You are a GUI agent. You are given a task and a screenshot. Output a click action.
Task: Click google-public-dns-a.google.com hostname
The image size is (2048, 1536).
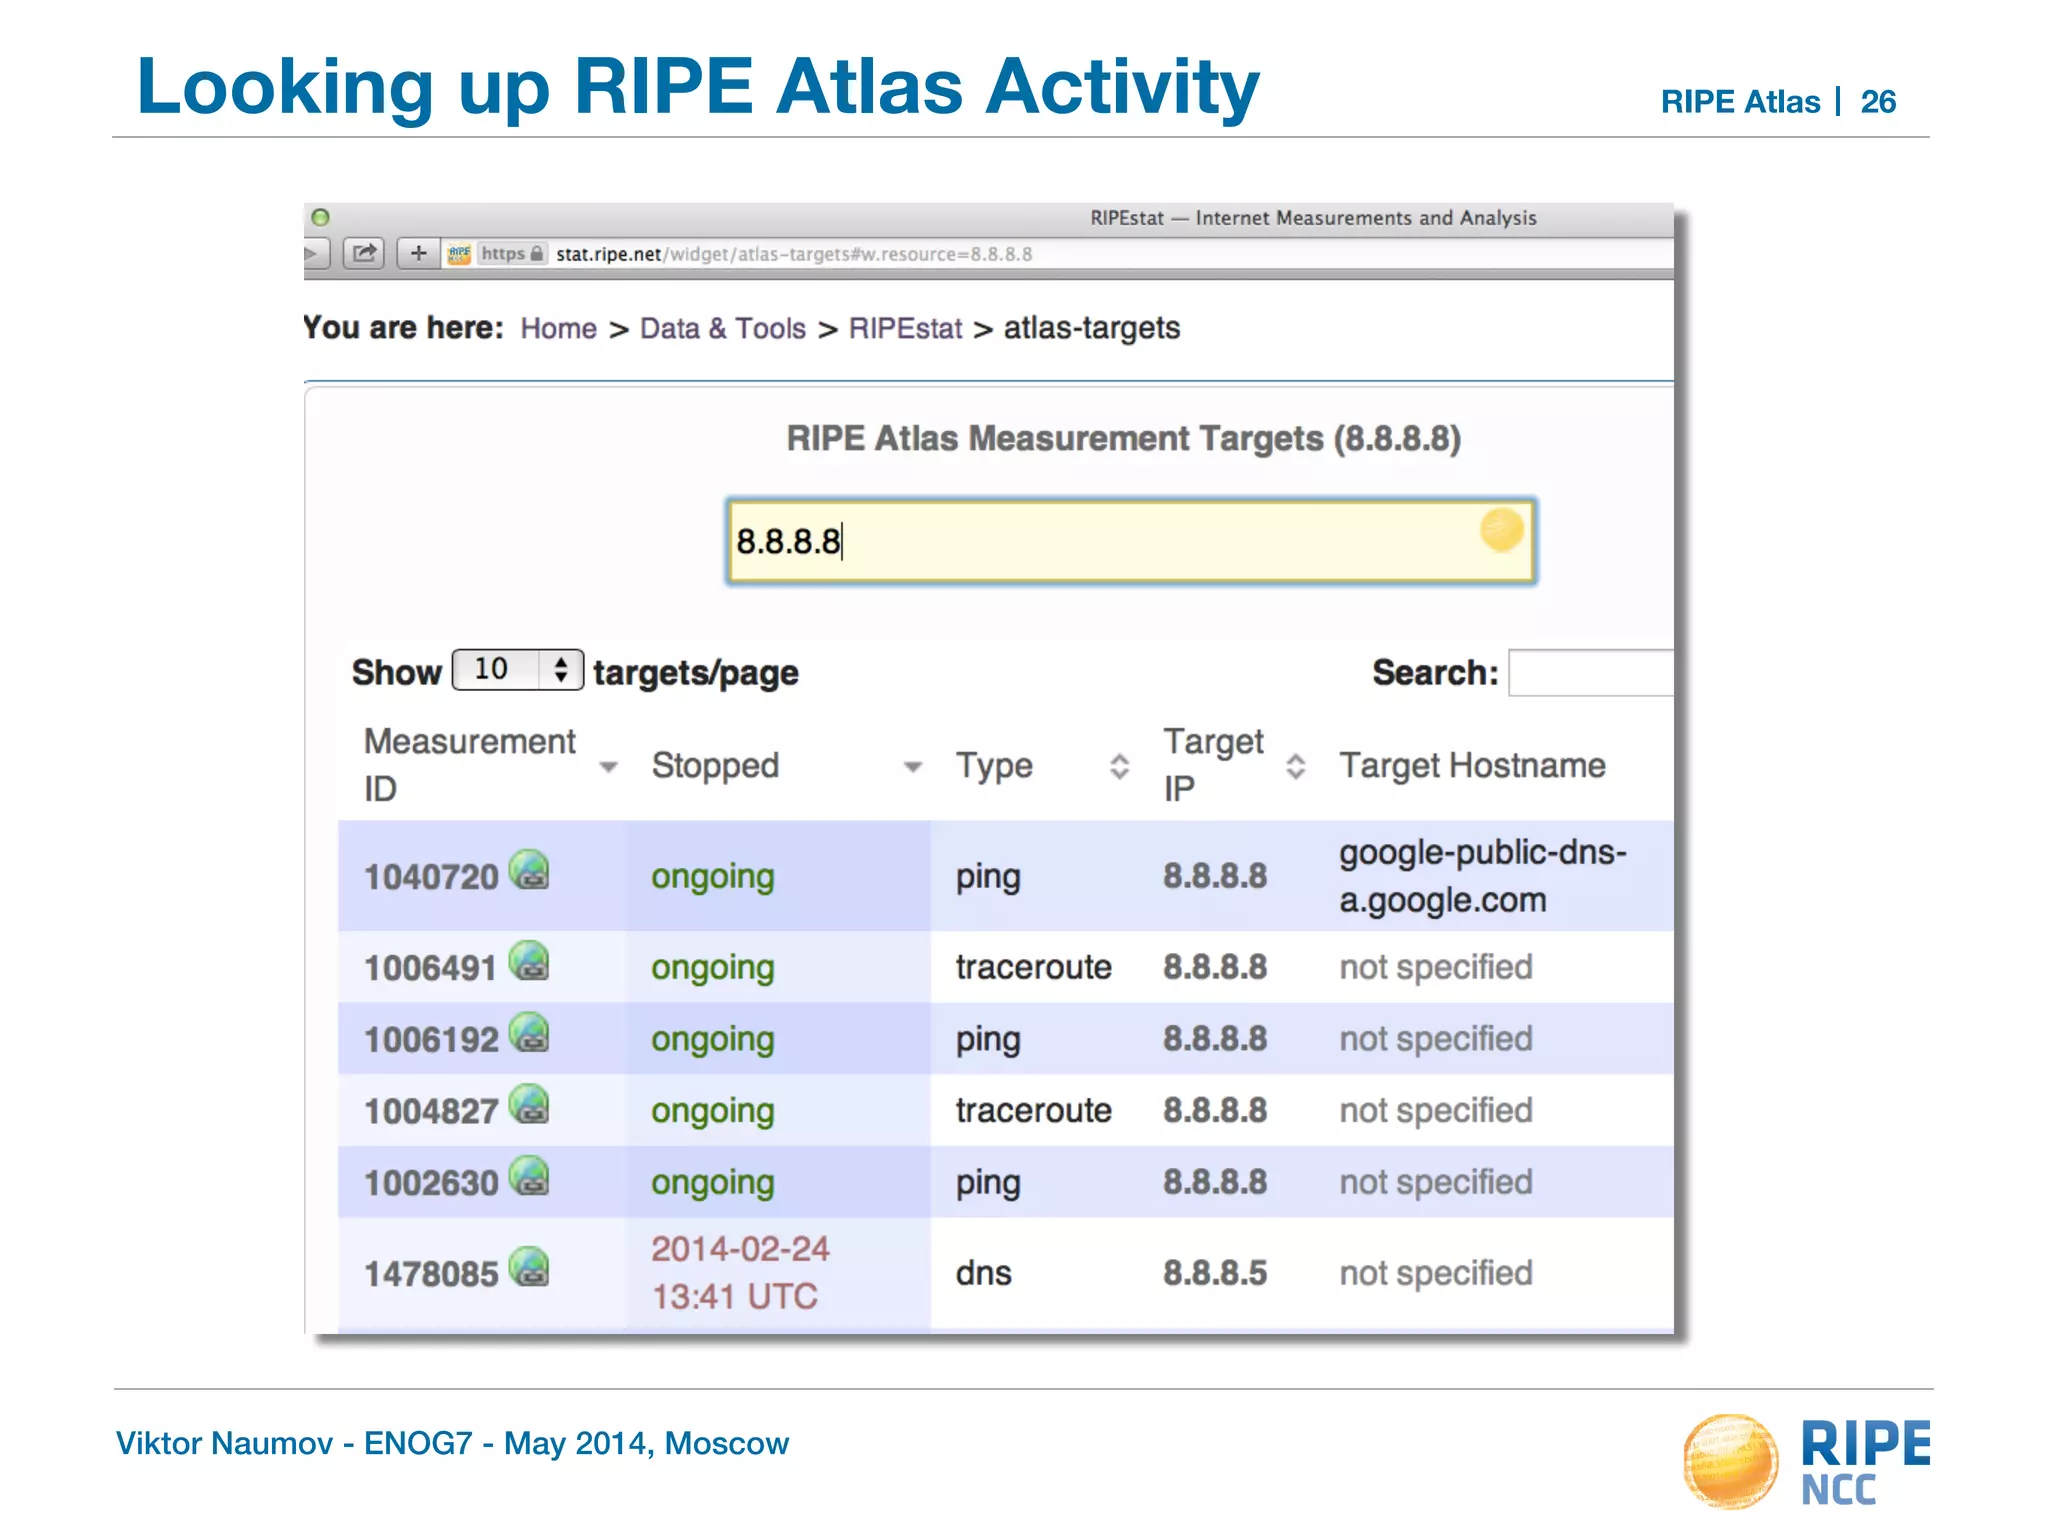point(1483,876)
